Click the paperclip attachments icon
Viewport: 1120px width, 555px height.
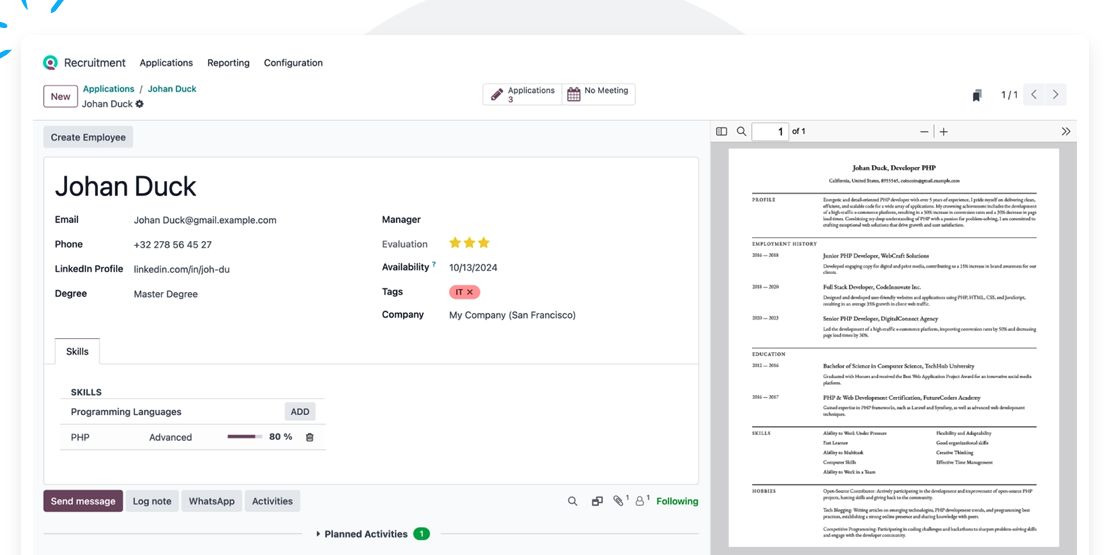coord(619,501)
